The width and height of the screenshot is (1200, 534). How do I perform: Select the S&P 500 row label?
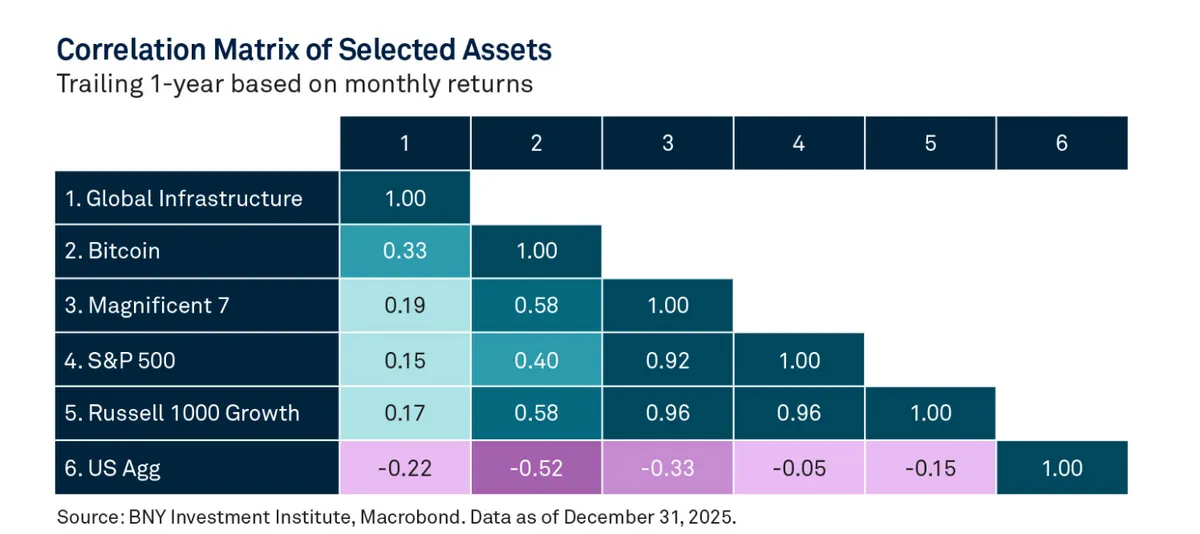pyautogui.click(x=120, y=359)
